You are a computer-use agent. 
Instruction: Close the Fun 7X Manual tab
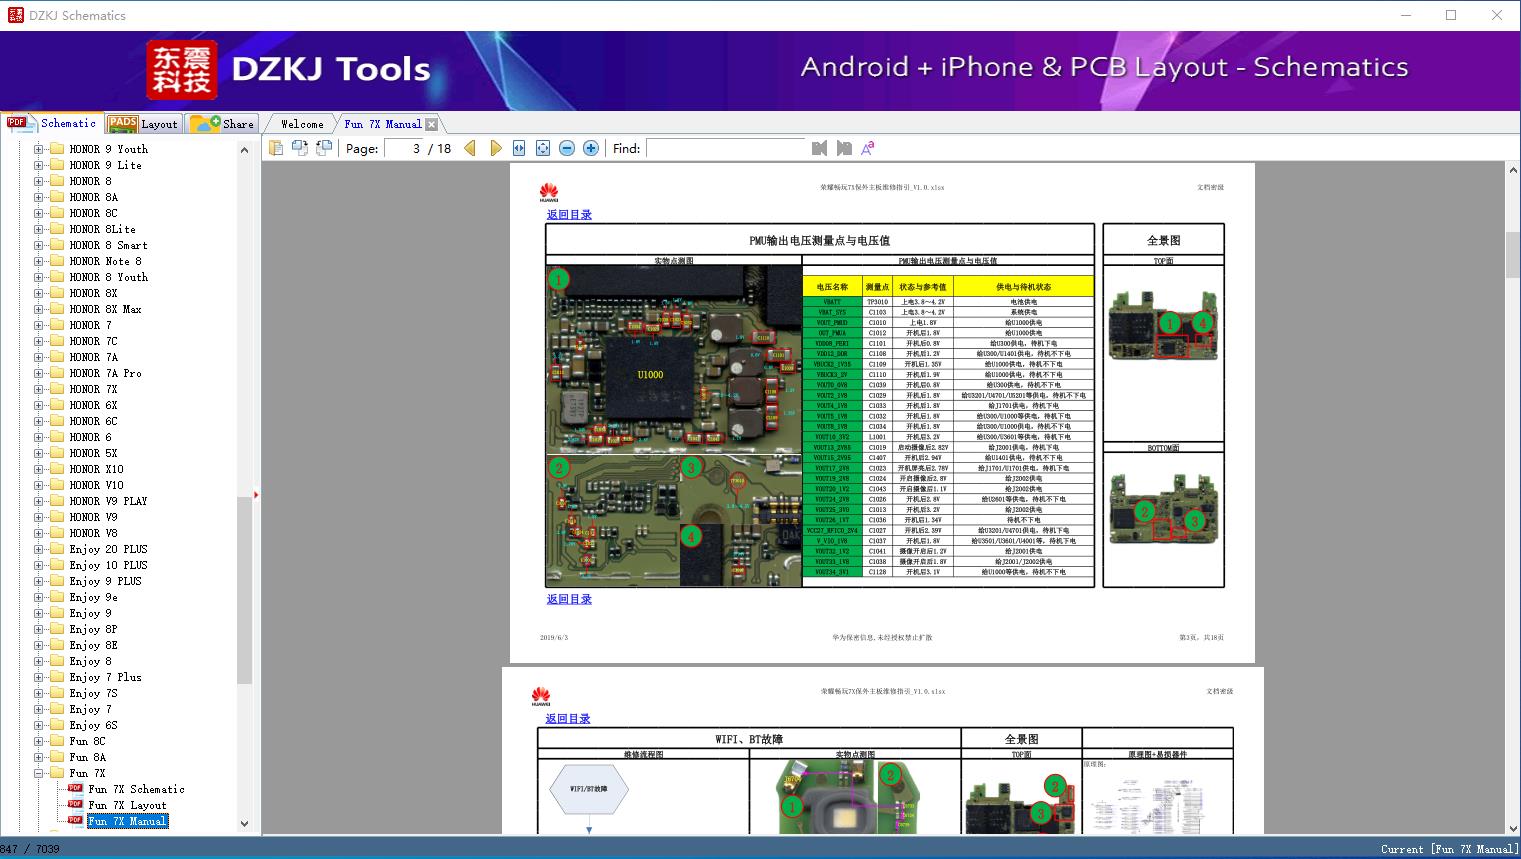coord(431,124)
